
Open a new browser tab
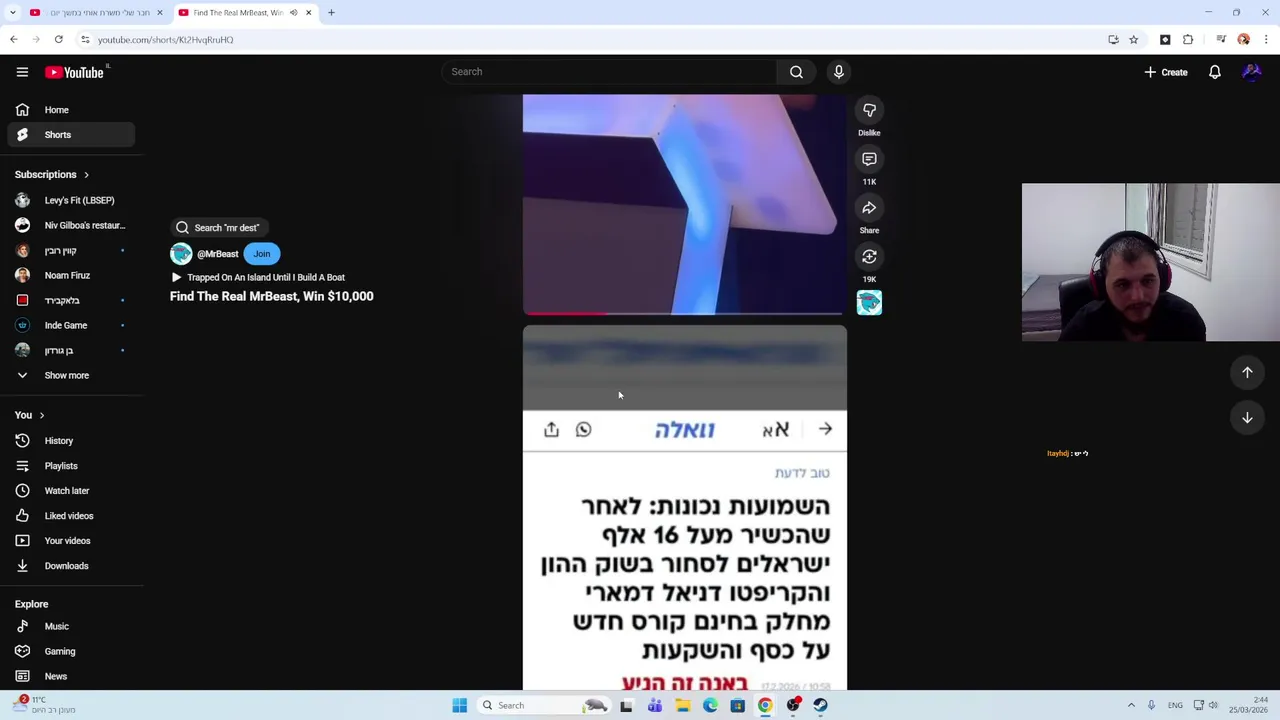[x=331, y=13]
